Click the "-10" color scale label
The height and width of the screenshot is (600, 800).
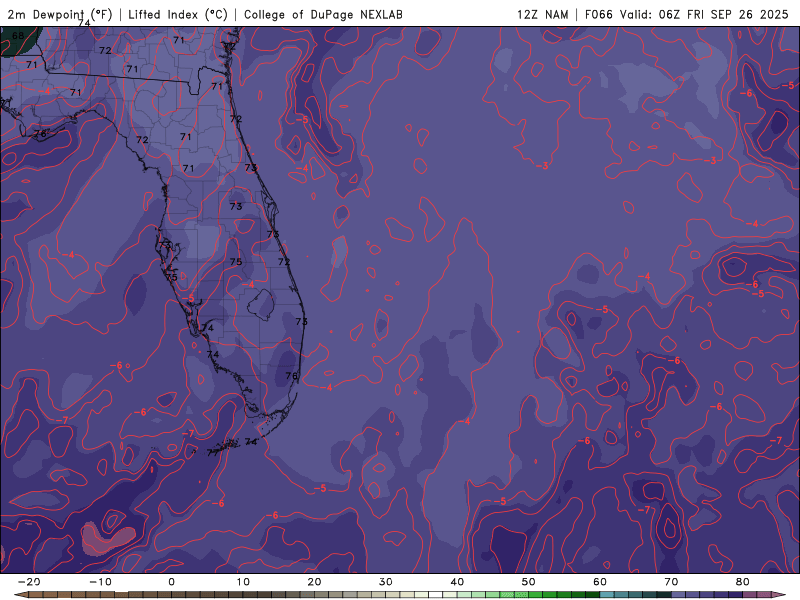100,582
